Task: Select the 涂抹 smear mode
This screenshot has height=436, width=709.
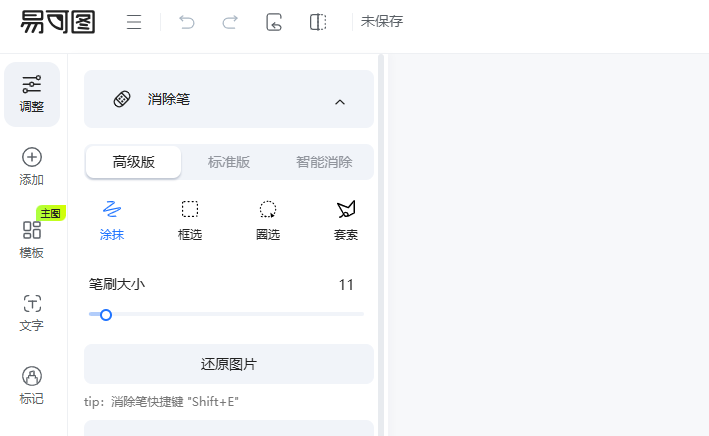Action: (x=112, y=221)
